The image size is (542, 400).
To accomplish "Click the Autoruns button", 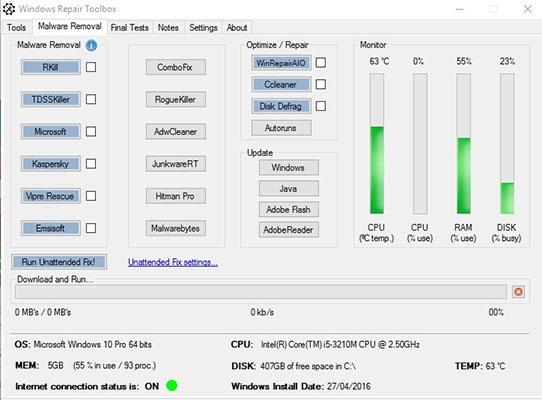I will (x=281, y=128).
